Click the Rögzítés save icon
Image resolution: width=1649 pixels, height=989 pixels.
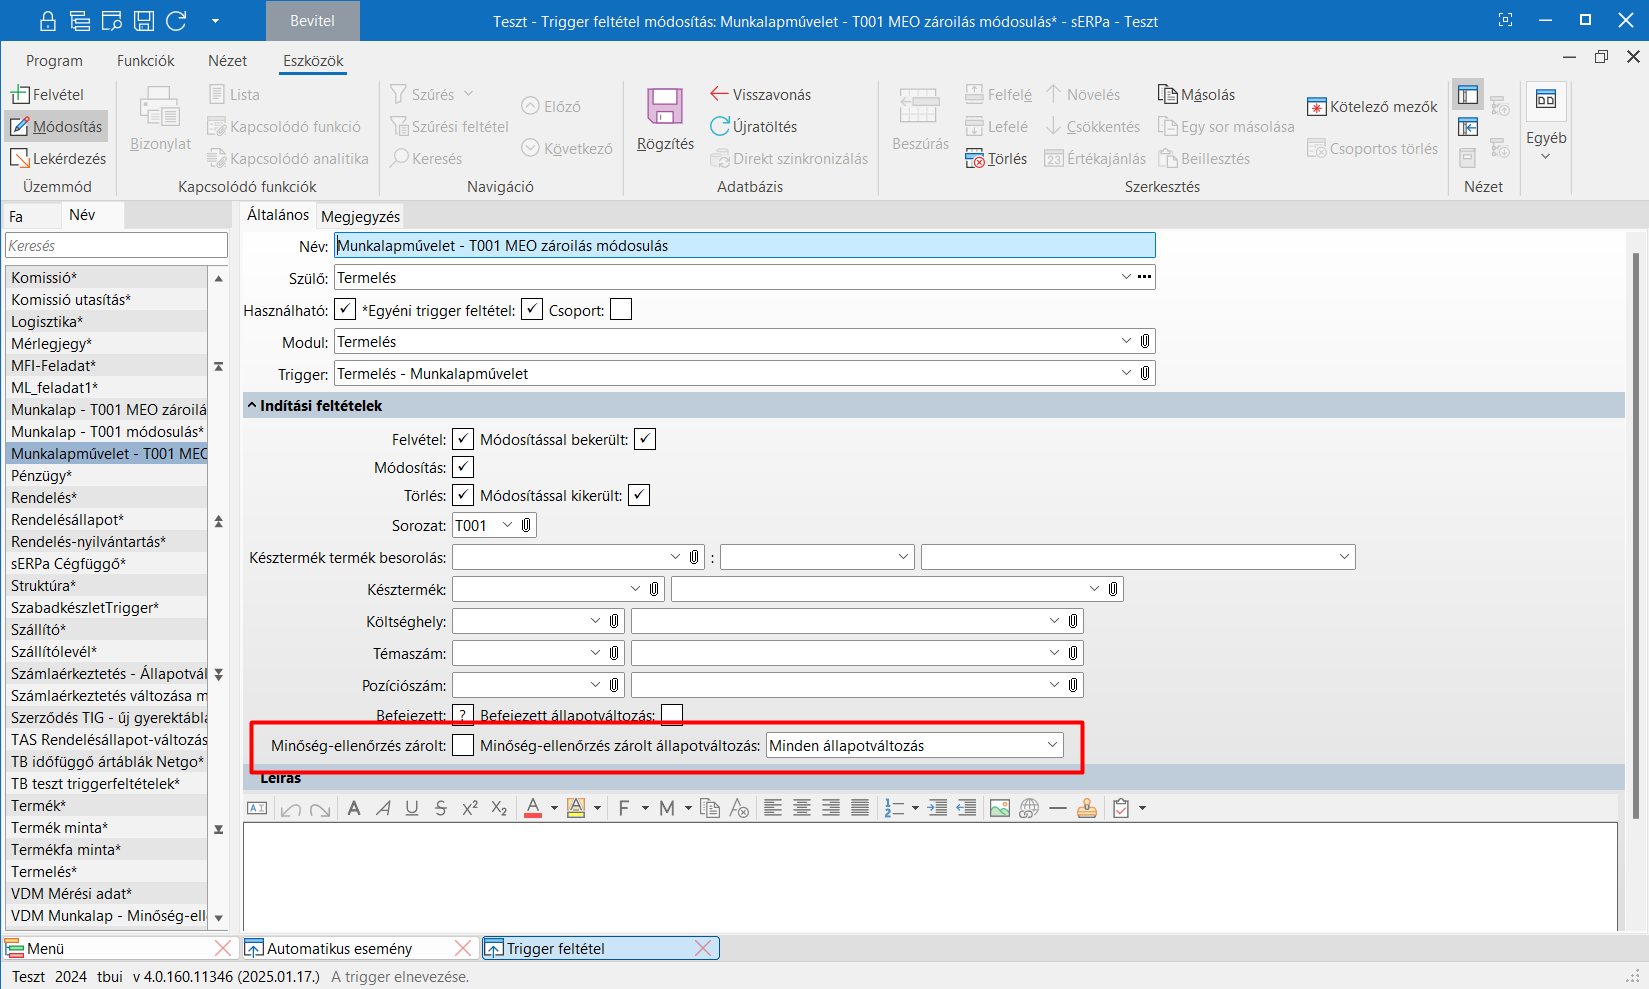pos(665,107)
